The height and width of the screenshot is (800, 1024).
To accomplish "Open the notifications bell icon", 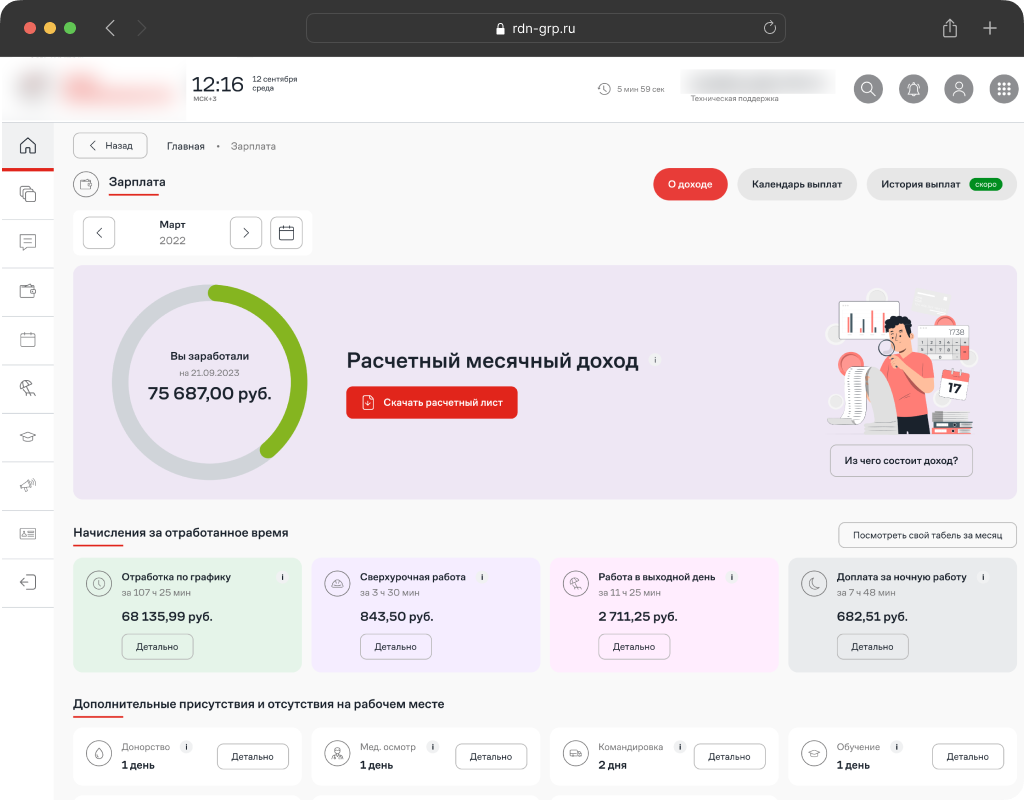I will pos(913,89).
